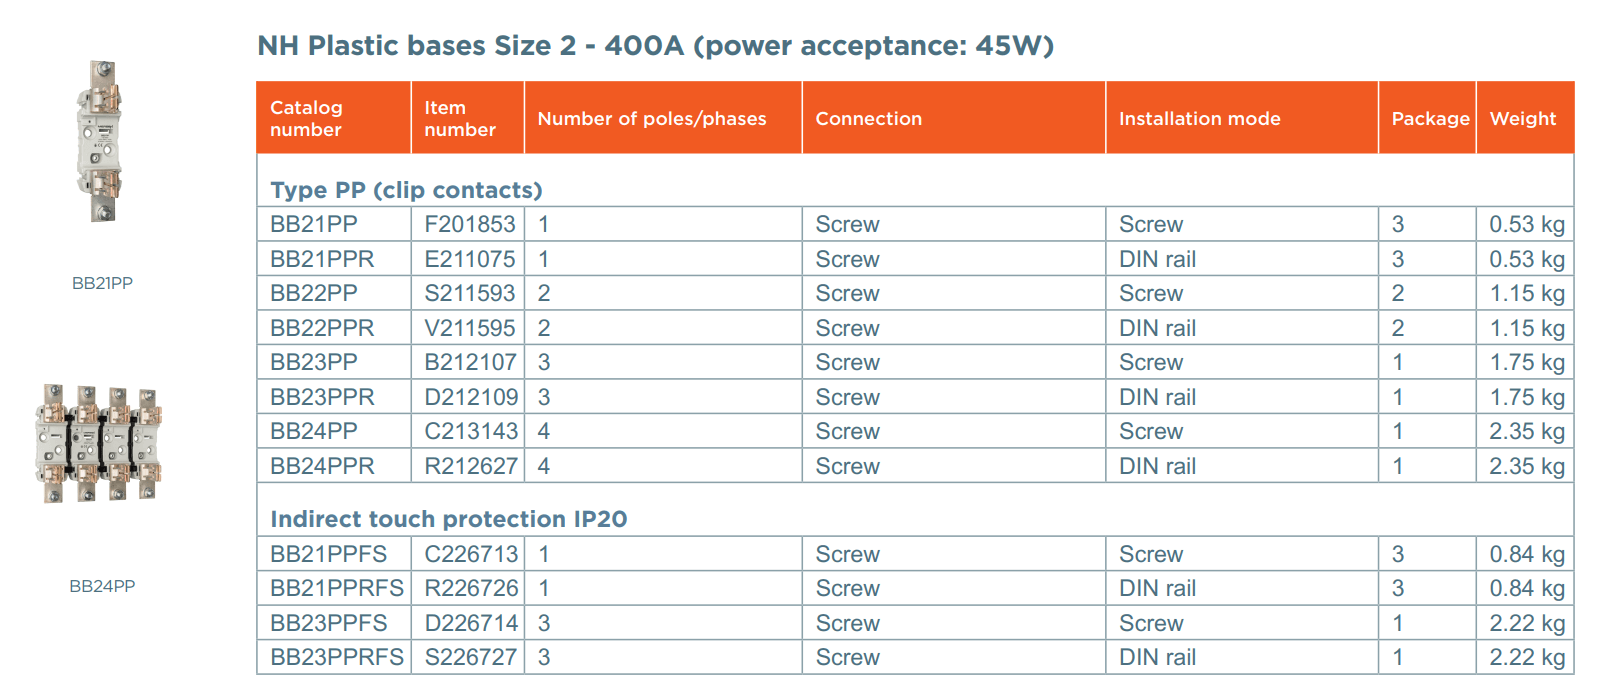Select item number C213143 cell
Viewport: 1607px width, 695px height.
[x=470, y=431]
